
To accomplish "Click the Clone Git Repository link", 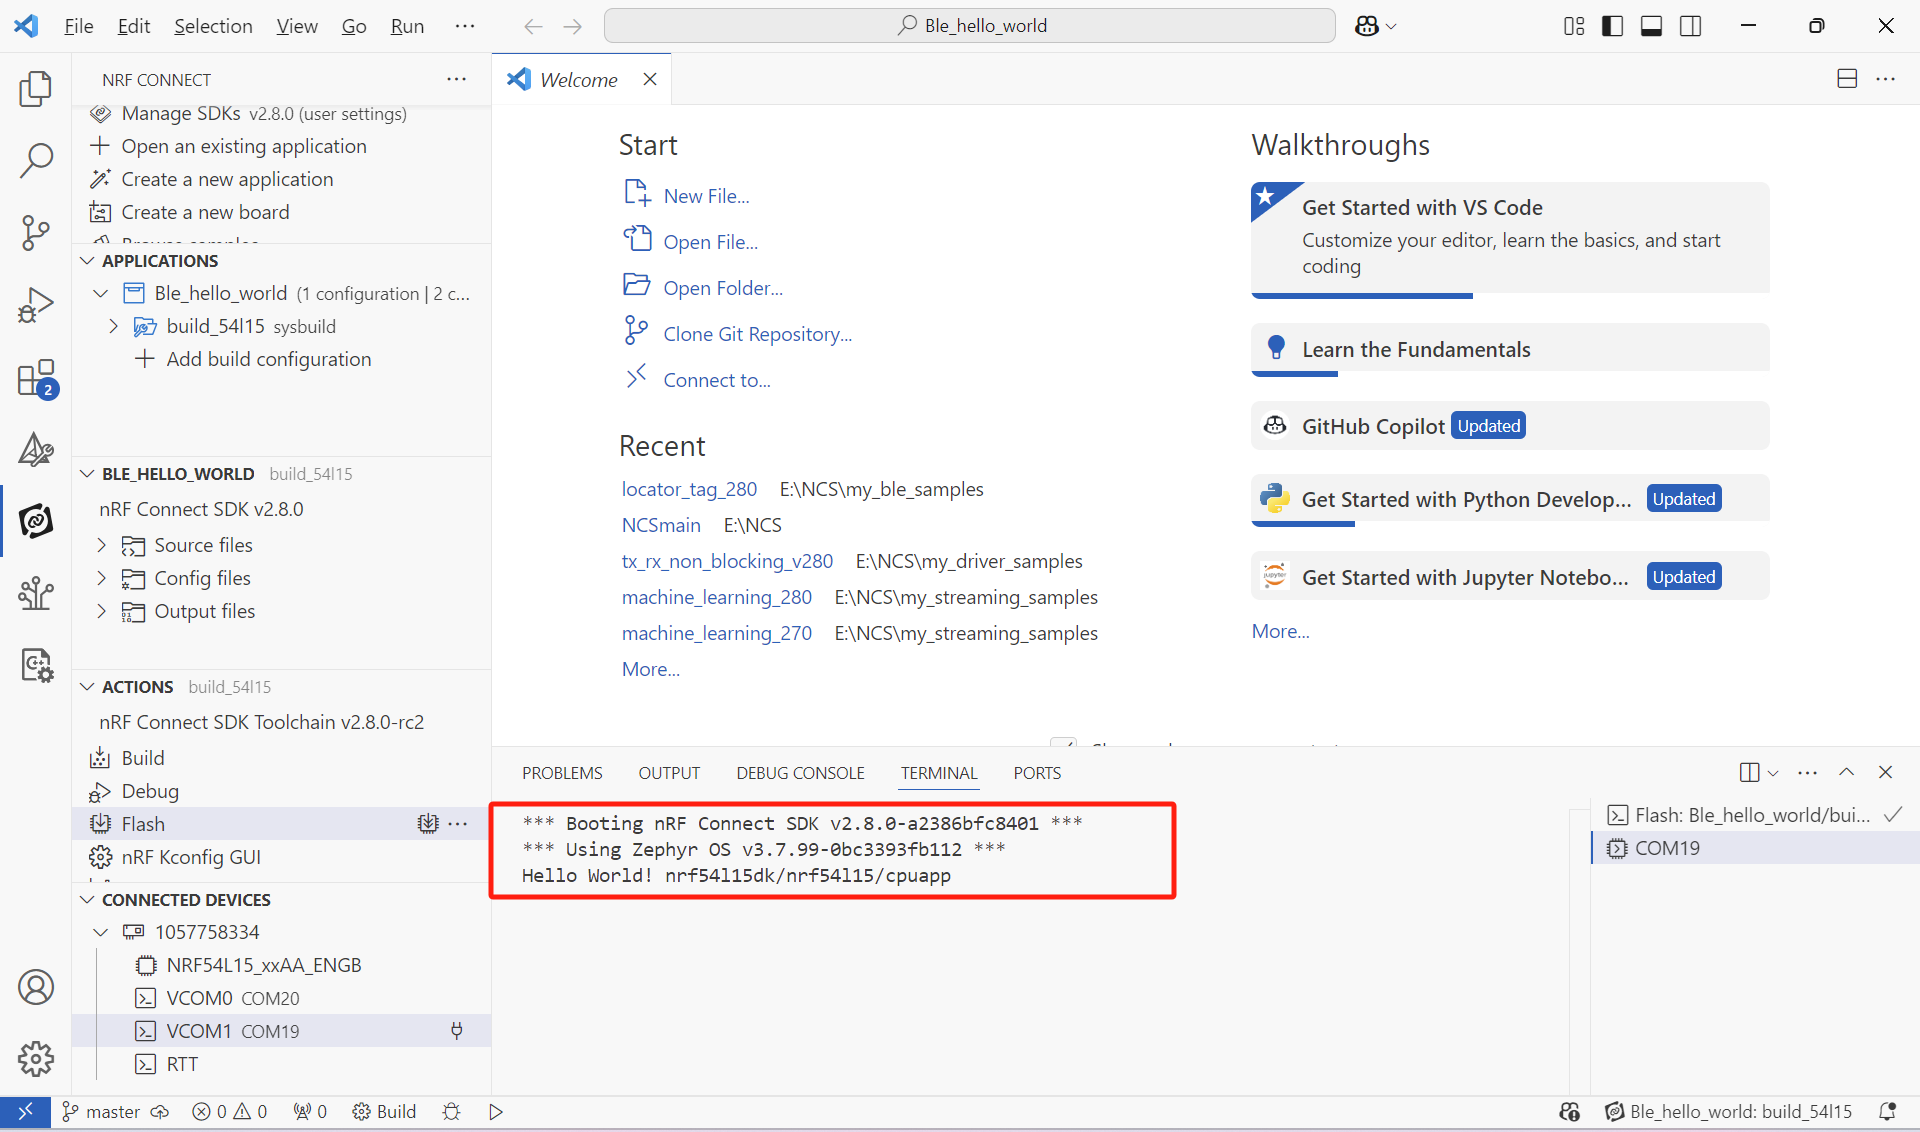I will (757, 334).
